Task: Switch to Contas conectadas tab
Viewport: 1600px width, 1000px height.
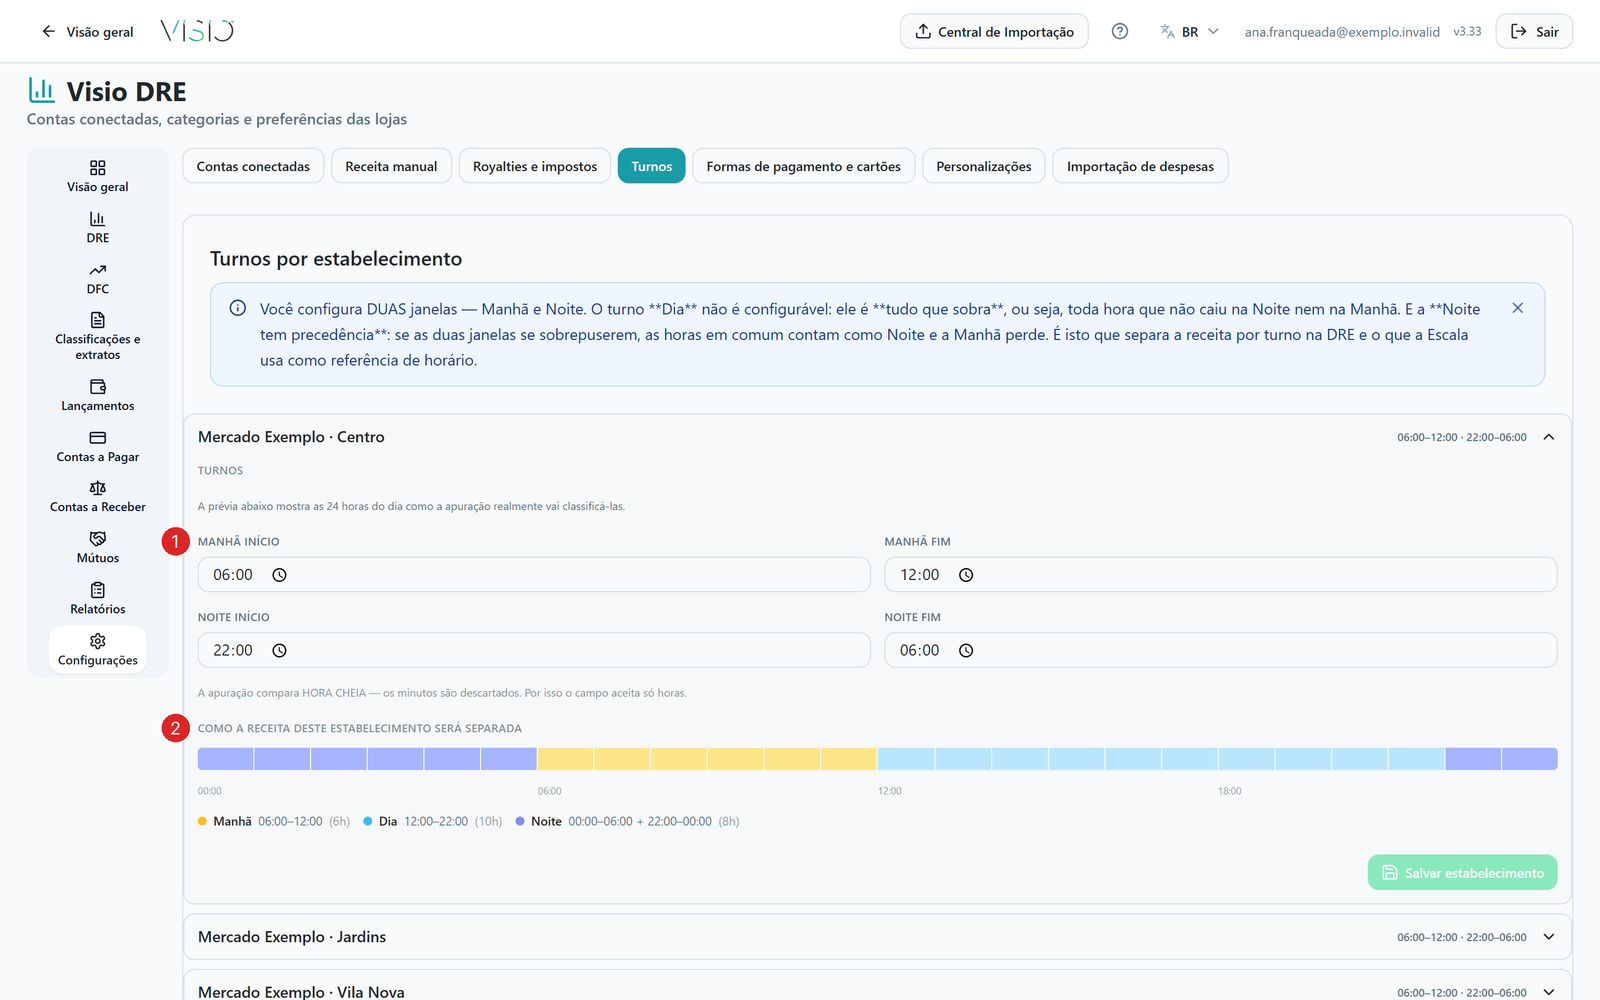Action: [253, 166]
